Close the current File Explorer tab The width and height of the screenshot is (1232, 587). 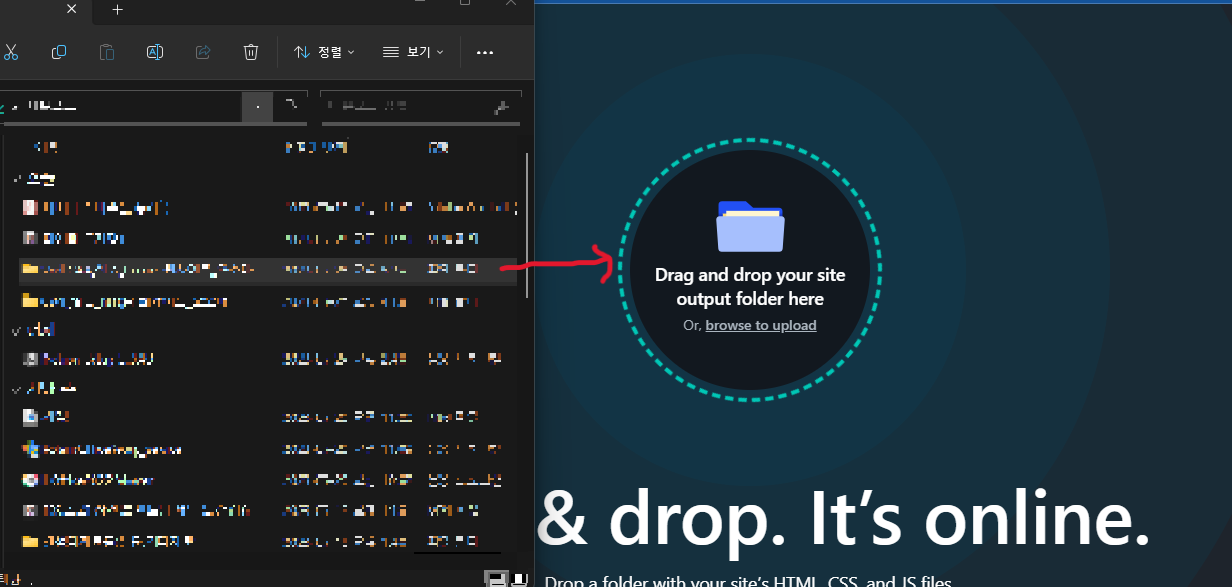click(71, 9)
